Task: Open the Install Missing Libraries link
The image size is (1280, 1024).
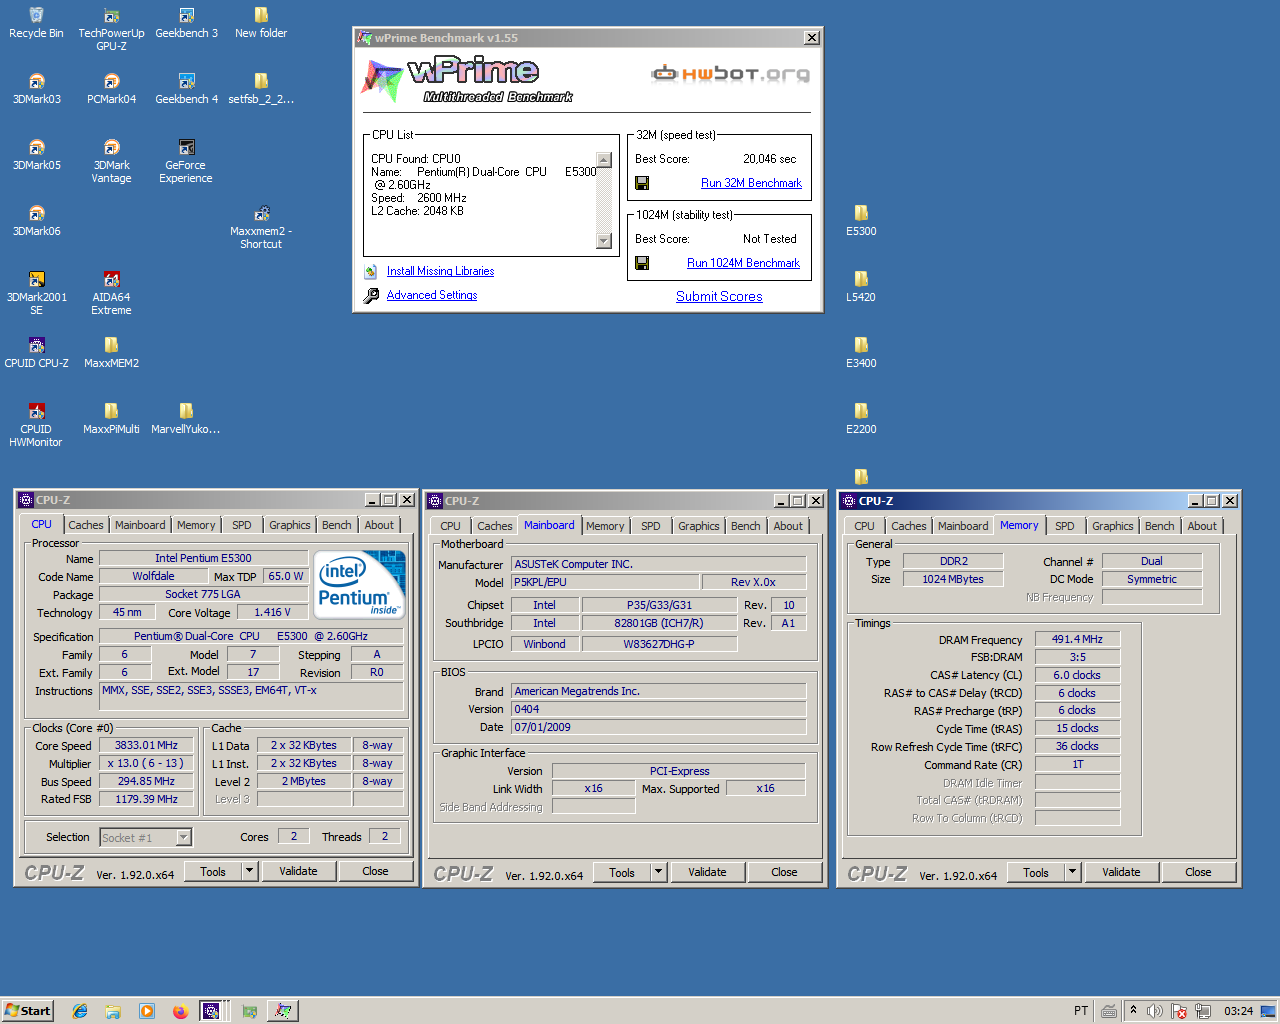Action: (x=440, y=271)
